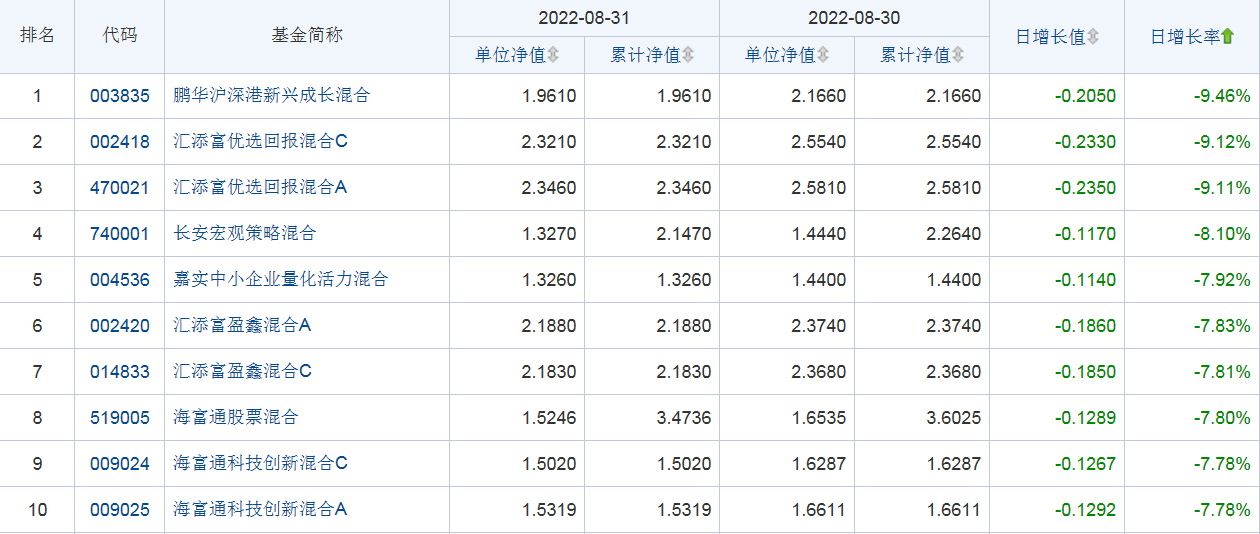Select the -0.2330 daily growth value
1260x534 pixels.
[1085, 142]
